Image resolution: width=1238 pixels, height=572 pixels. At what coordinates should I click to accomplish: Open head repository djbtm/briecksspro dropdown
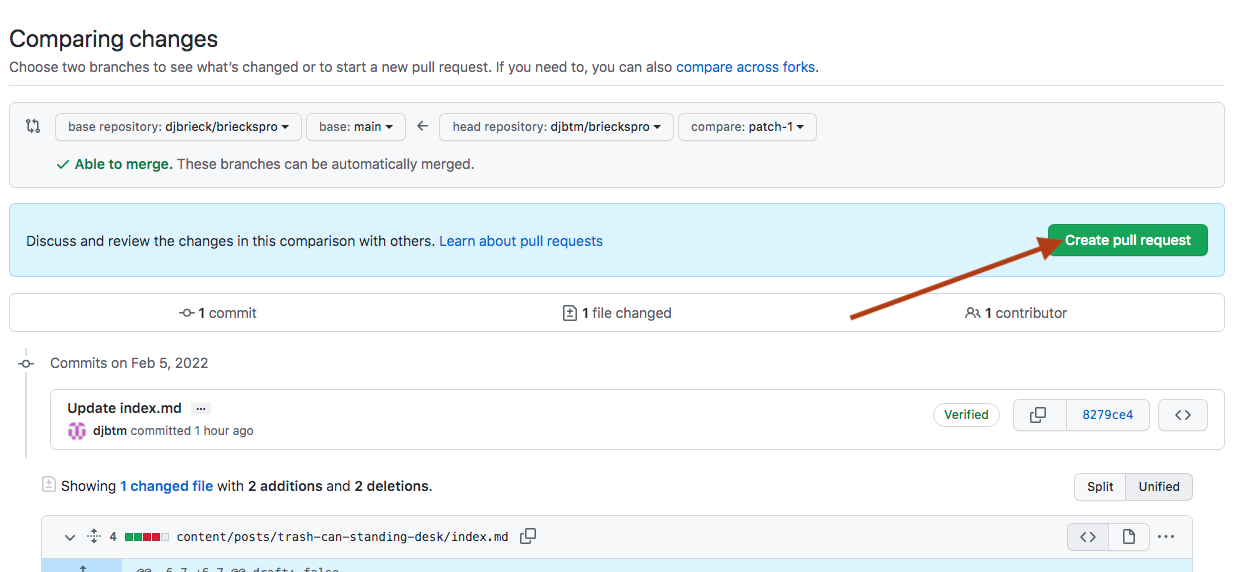(556, 127)
